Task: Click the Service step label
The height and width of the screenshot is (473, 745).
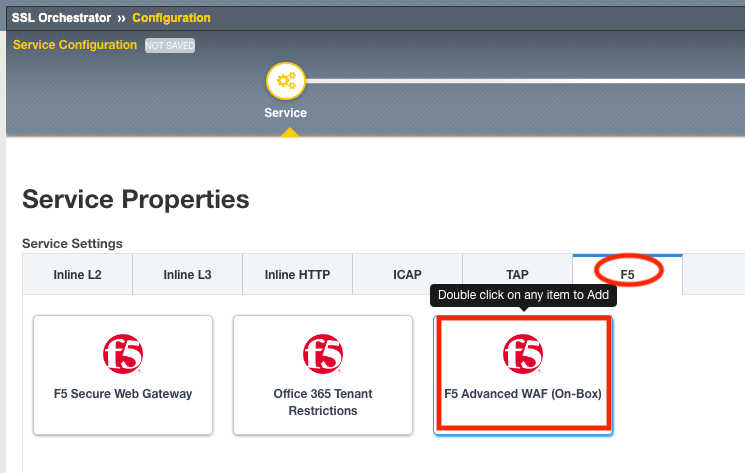Action: (286, 113)
